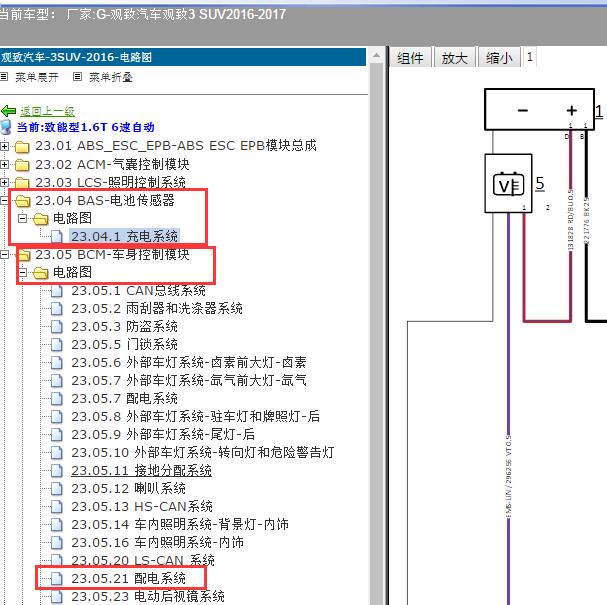
Task: Click the 菜单折叠 list icon
Action: point(77,77)
